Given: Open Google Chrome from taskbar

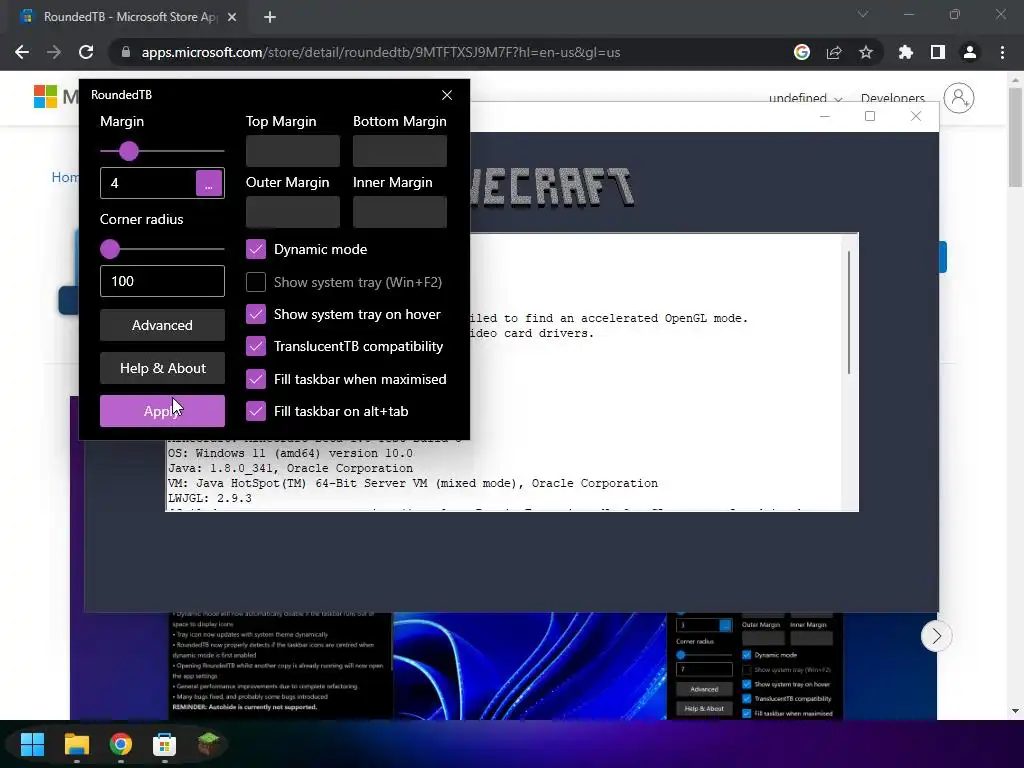Looking at the screenshot, I should 121,744.
